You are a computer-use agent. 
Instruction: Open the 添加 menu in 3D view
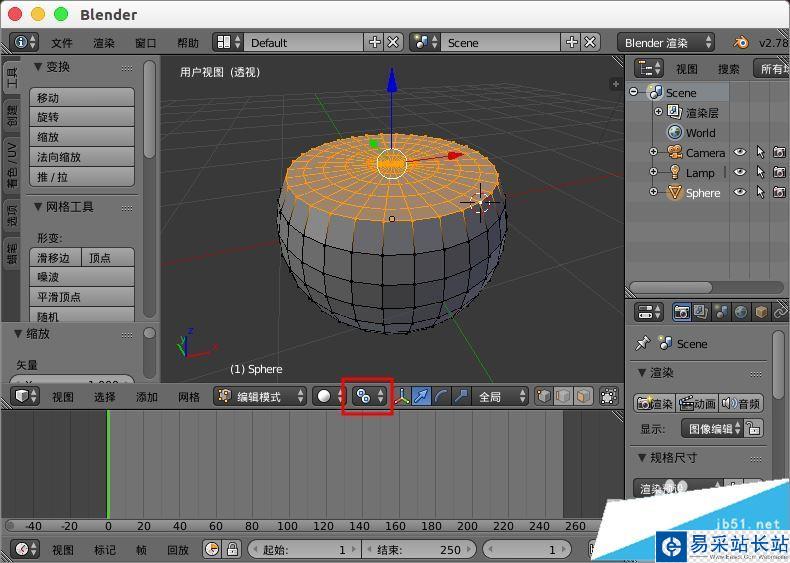[x=147, y=397]
